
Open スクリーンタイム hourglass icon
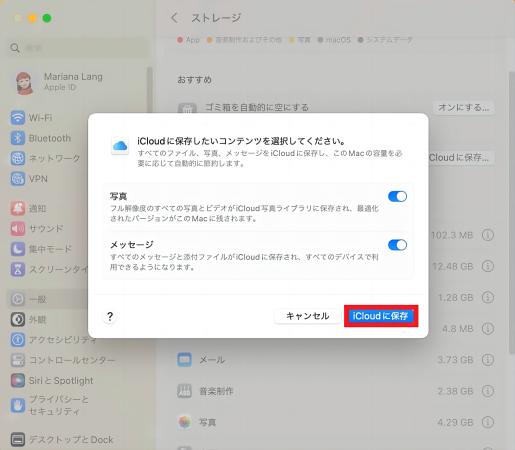pos(18,269)
